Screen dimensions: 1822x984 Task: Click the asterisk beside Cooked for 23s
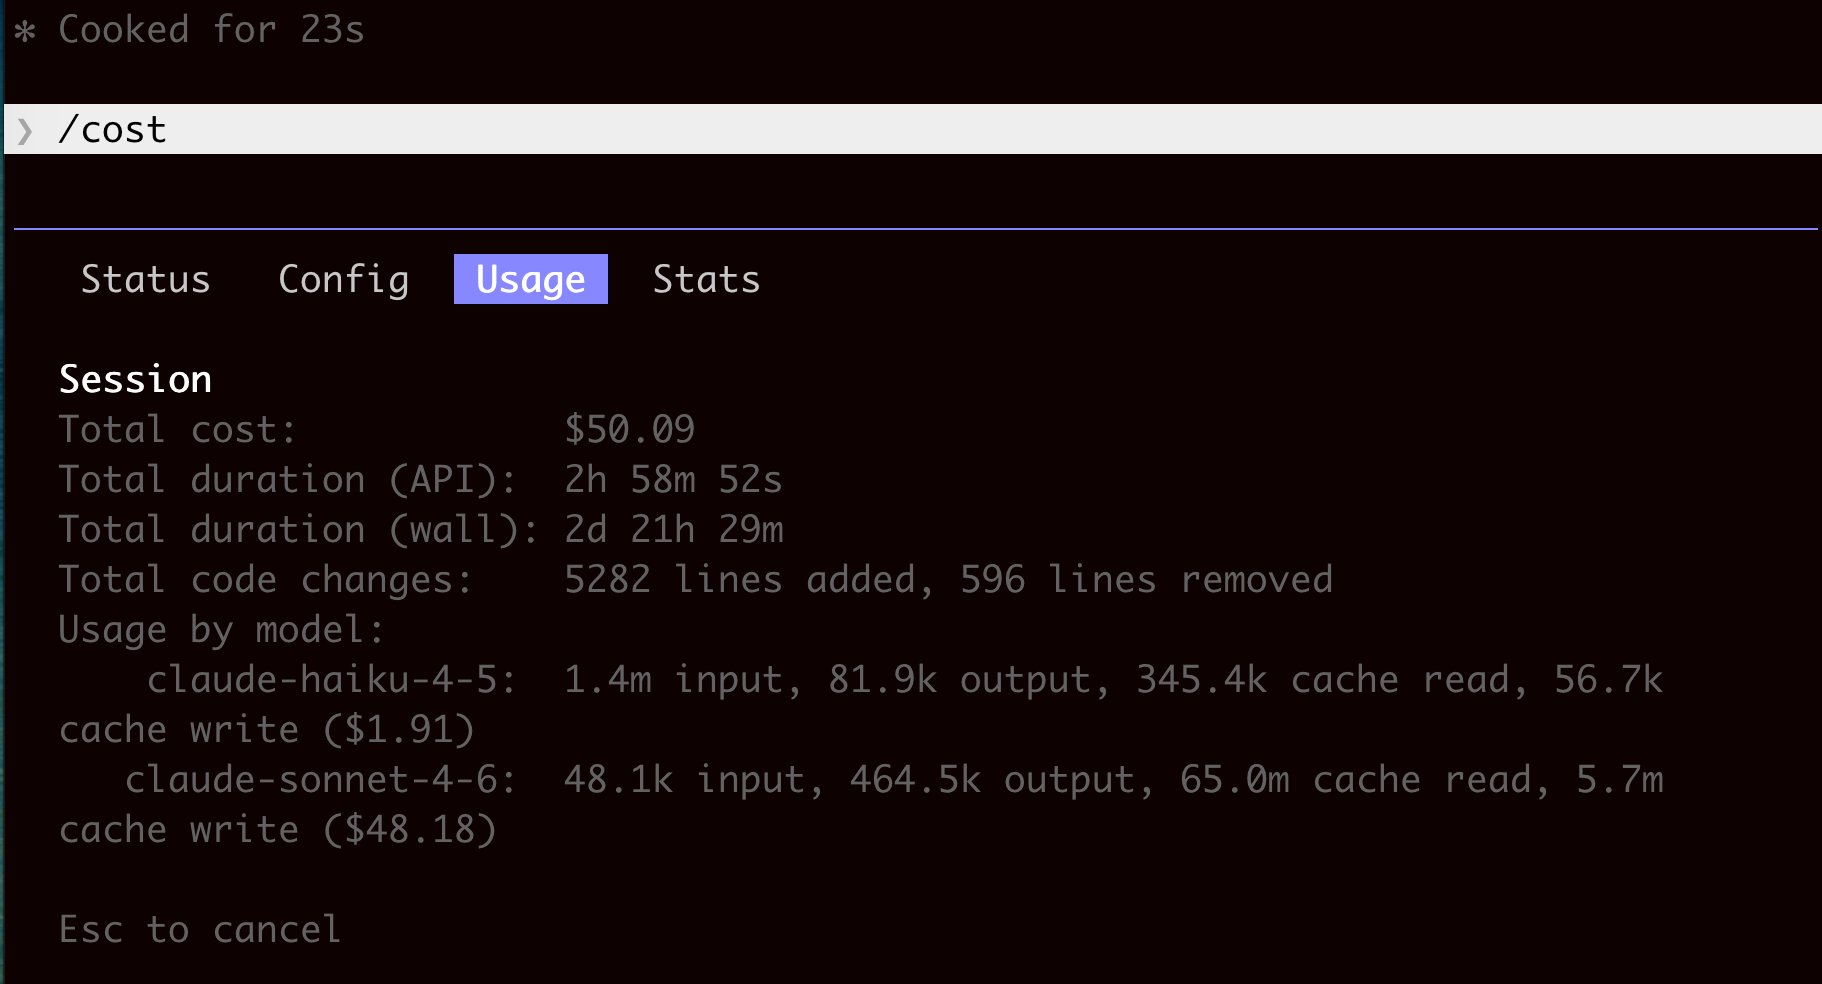pyautogui.click(x=25, y=30)
